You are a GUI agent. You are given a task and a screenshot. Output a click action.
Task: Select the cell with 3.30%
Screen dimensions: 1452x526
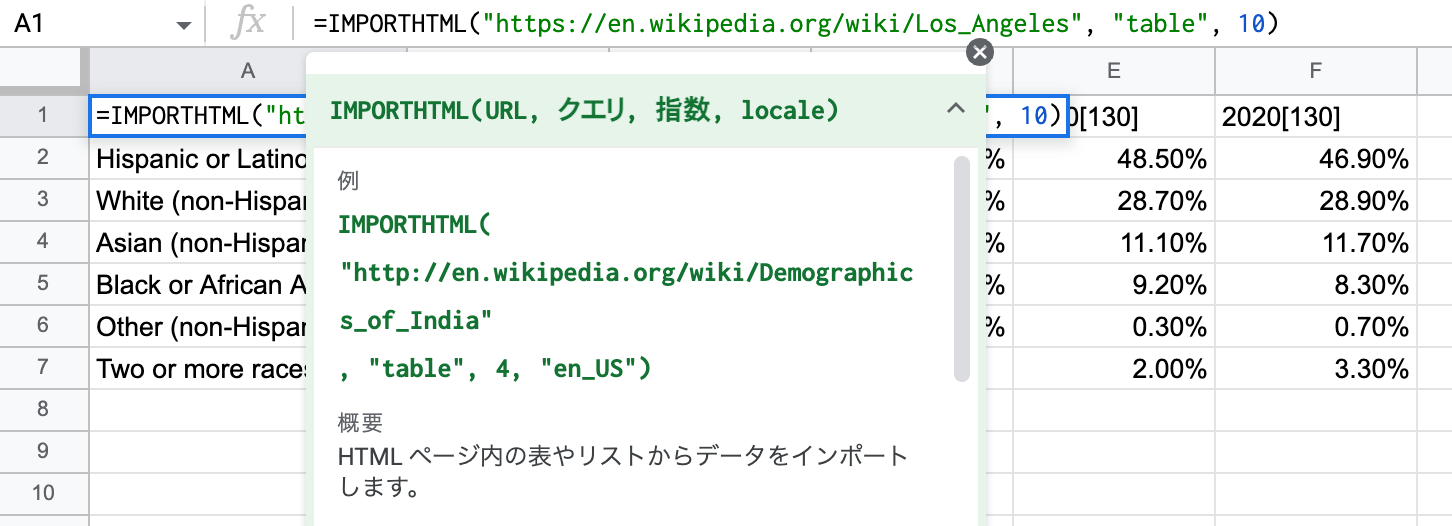[1315, 369]
